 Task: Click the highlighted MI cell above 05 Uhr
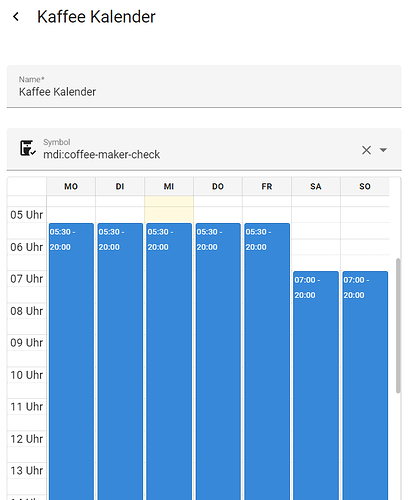pos(169,201)
